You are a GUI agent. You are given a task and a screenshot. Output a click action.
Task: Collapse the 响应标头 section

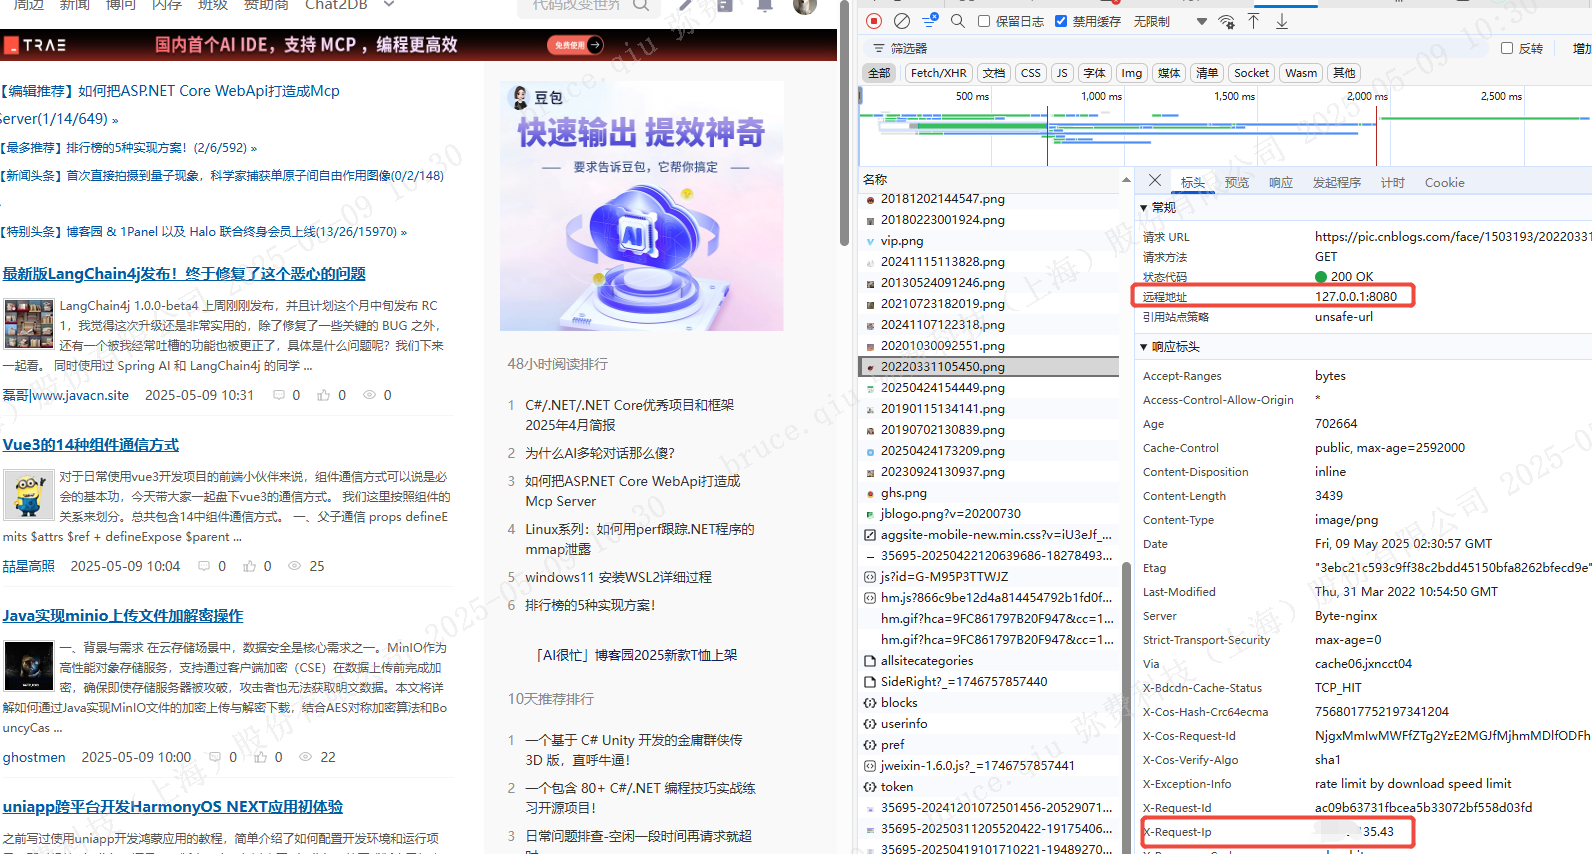point(1144,347)
